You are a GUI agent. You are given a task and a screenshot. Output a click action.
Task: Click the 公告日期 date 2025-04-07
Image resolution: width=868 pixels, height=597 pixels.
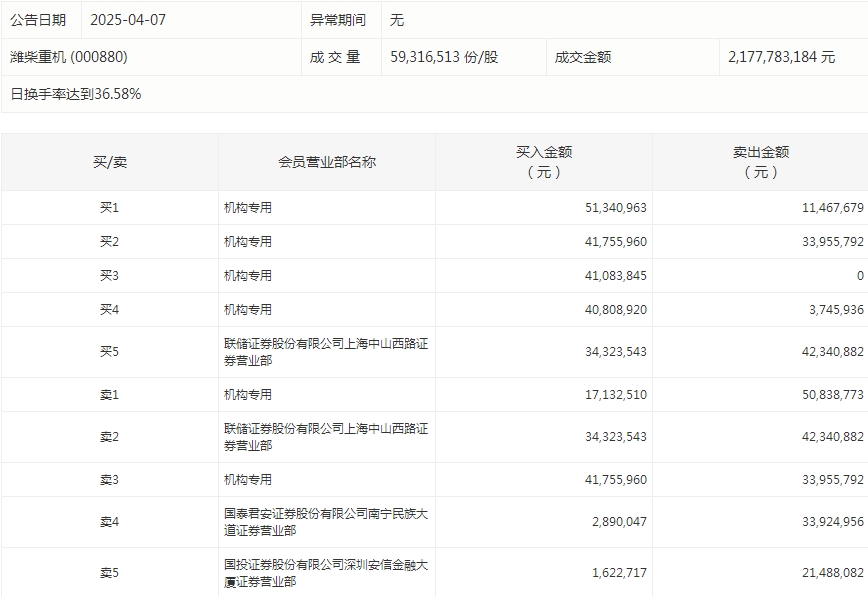click(x=124, y=18)
